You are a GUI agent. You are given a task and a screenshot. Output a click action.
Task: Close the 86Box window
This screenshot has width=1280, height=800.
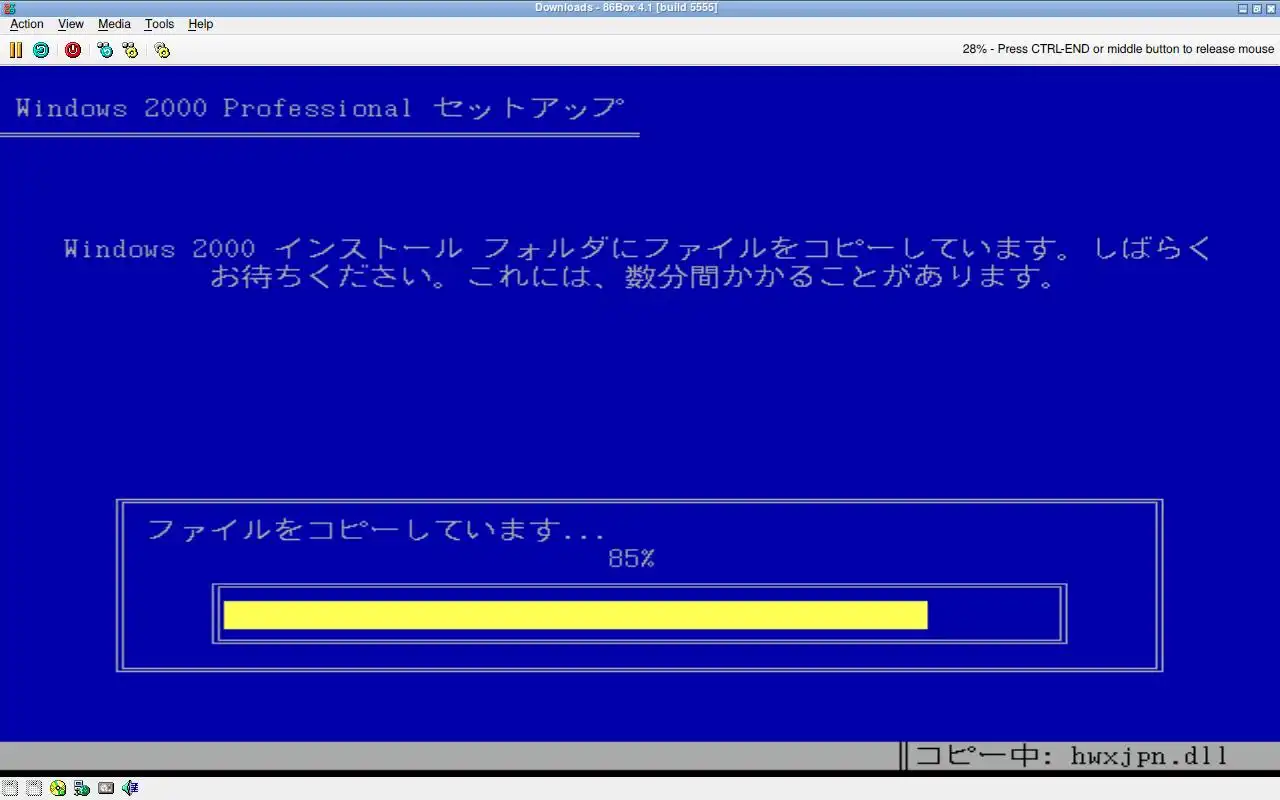(x=1271, y=8)
